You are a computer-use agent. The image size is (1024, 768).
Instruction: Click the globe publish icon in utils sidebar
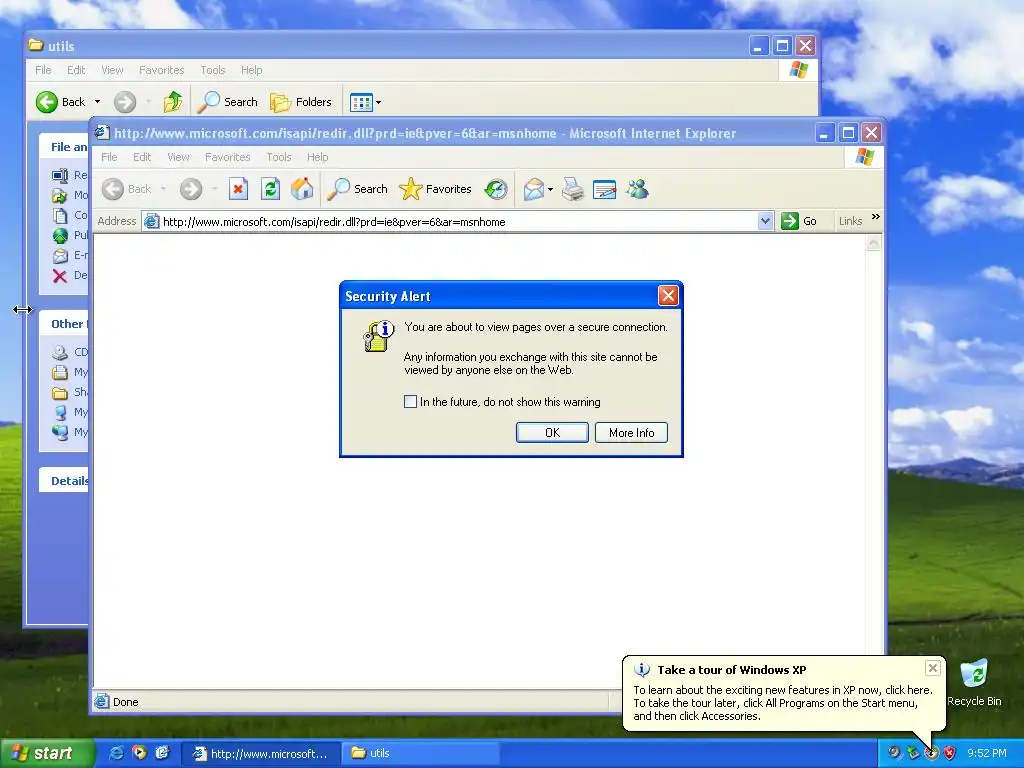pyautogui.click(x=60, y=236)
